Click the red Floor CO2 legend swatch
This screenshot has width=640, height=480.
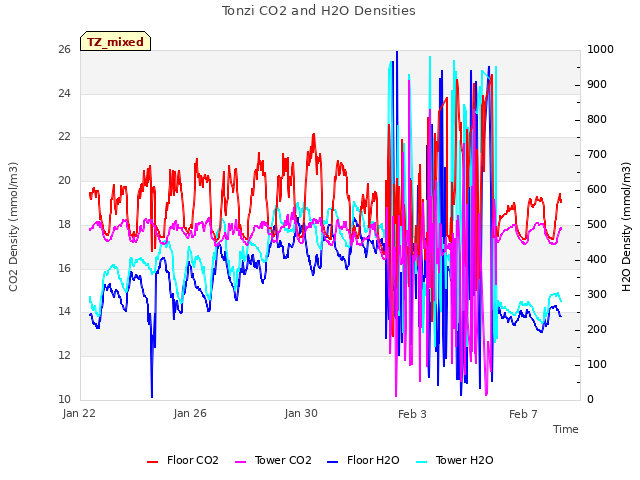(152, 462)
